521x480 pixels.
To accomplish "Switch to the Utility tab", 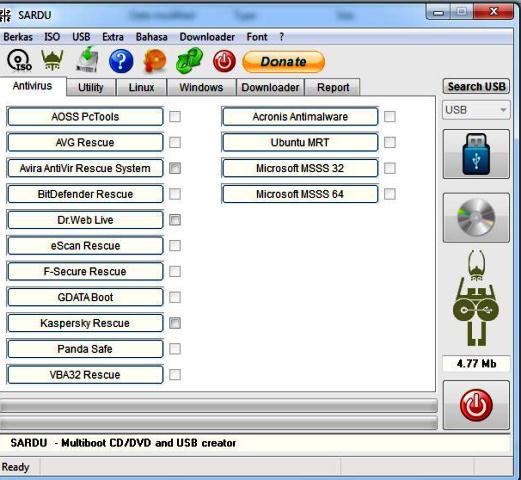I will pyautogui.click(x=91, y=87).
